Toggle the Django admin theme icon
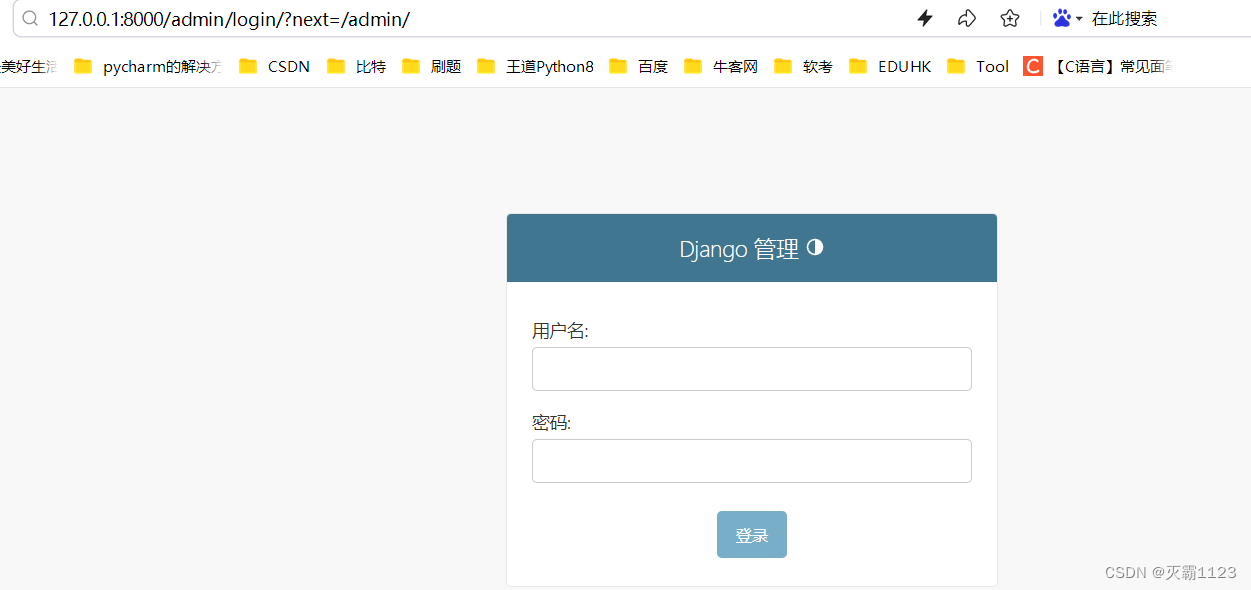1251x590 pixels. pos(815,247)
